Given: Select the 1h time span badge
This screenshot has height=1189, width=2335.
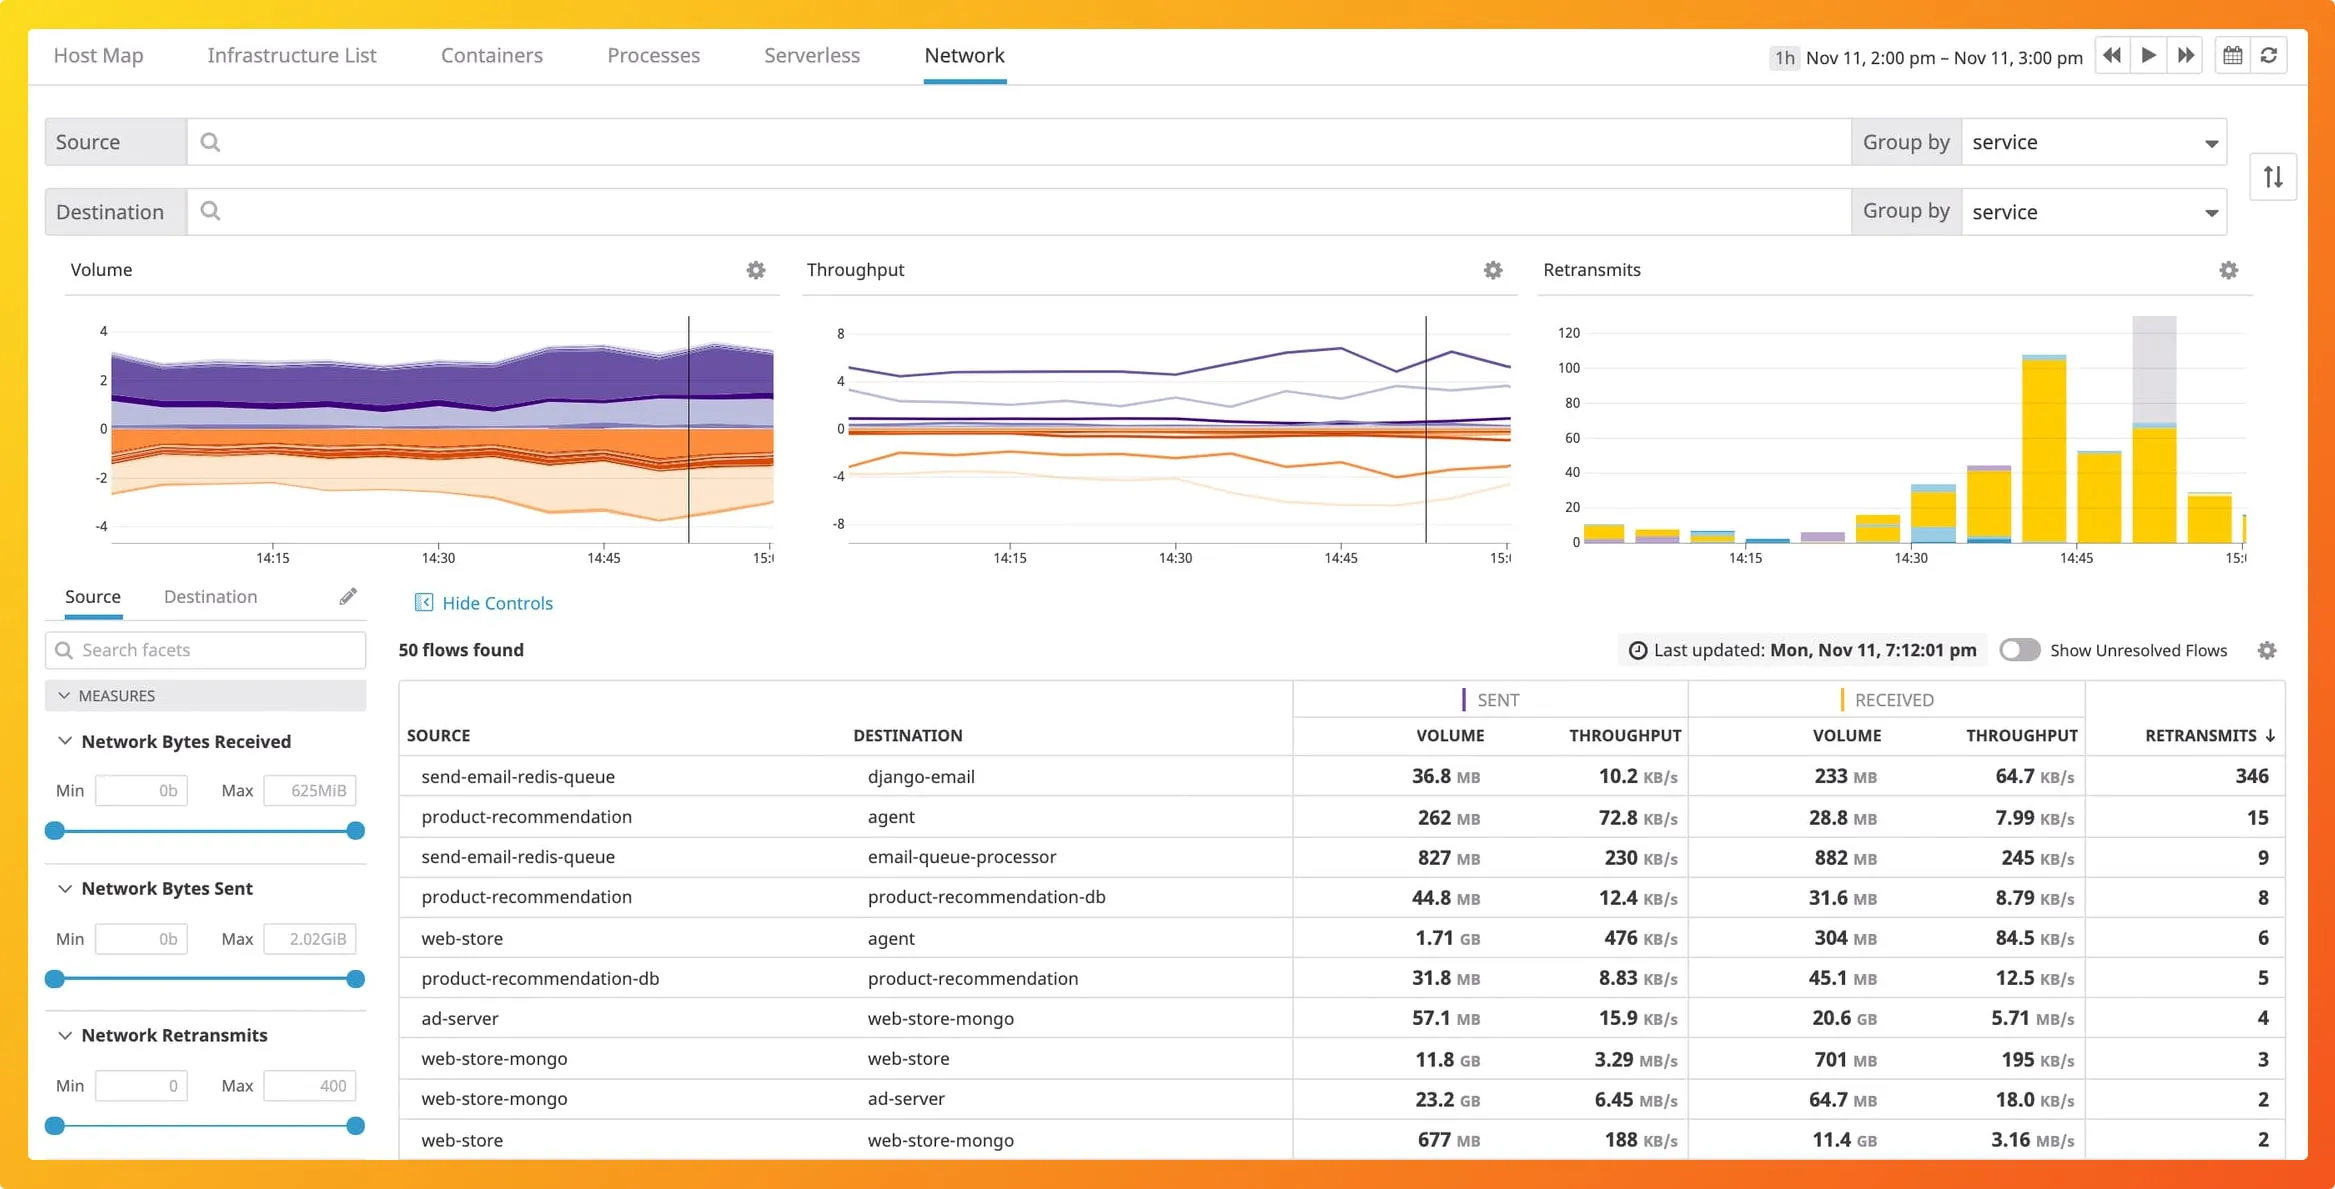Looking at the screenshot, I should (x=1784, y=58).
